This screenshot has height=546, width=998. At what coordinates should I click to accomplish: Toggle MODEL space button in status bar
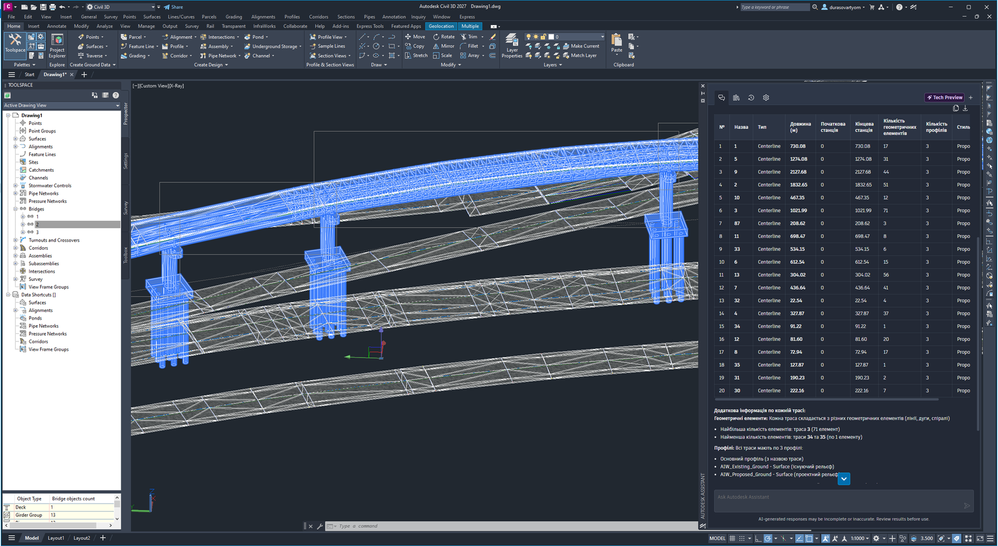(x=717, y=538)
